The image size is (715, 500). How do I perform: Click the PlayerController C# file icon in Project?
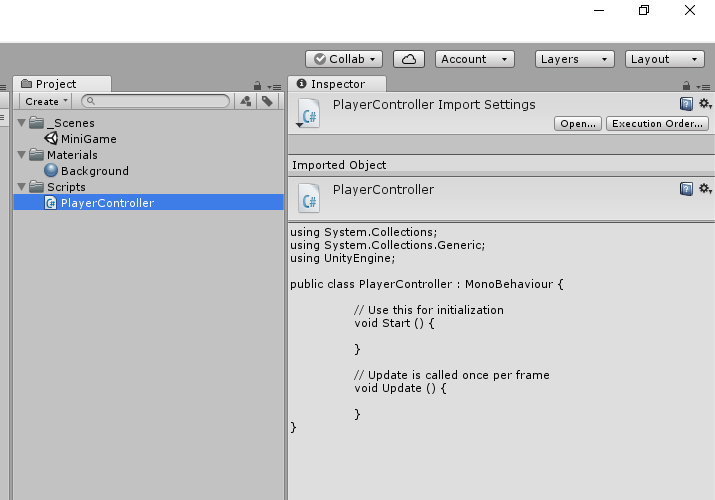click(x=51, y=203)
